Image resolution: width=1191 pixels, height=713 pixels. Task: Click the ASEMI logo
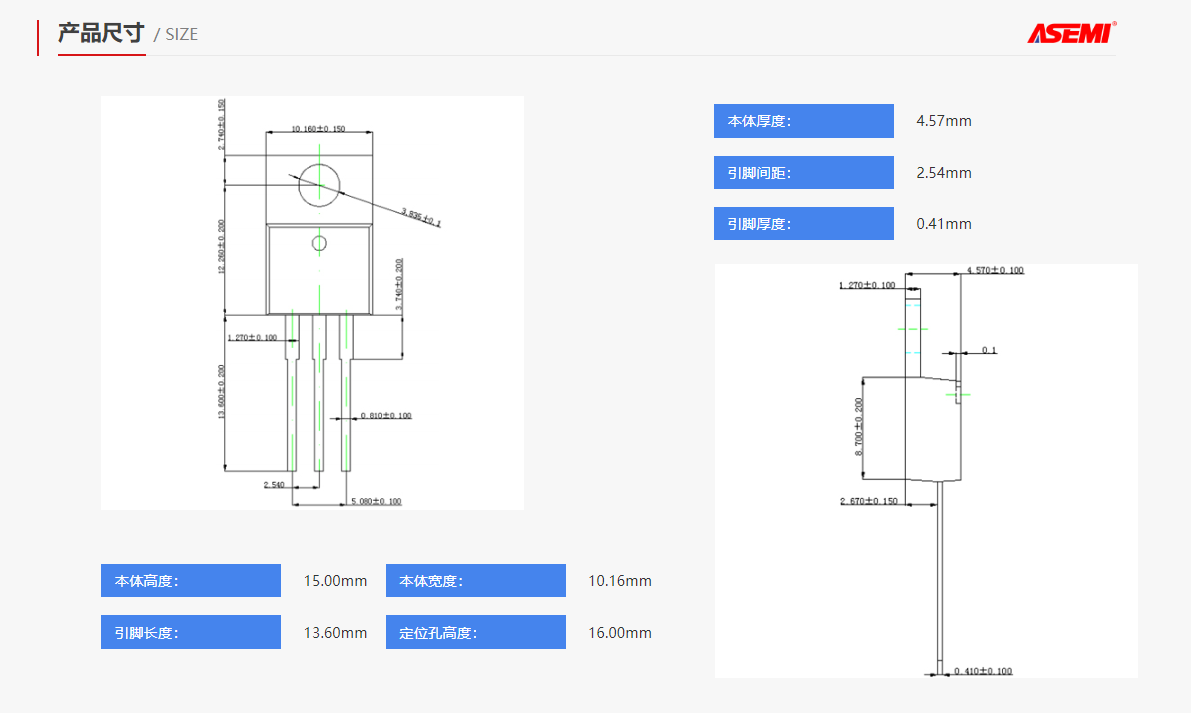[1071, 33]
